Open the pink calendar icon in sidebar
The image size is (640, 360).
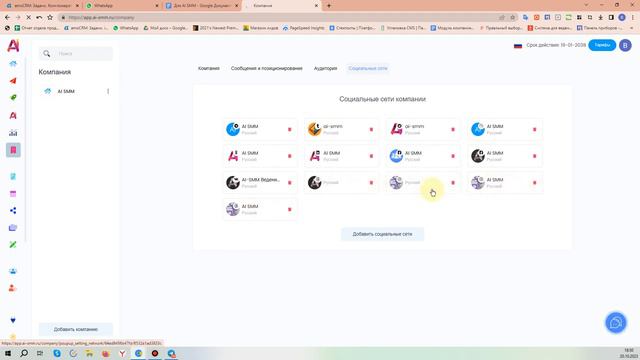point(13,194)
